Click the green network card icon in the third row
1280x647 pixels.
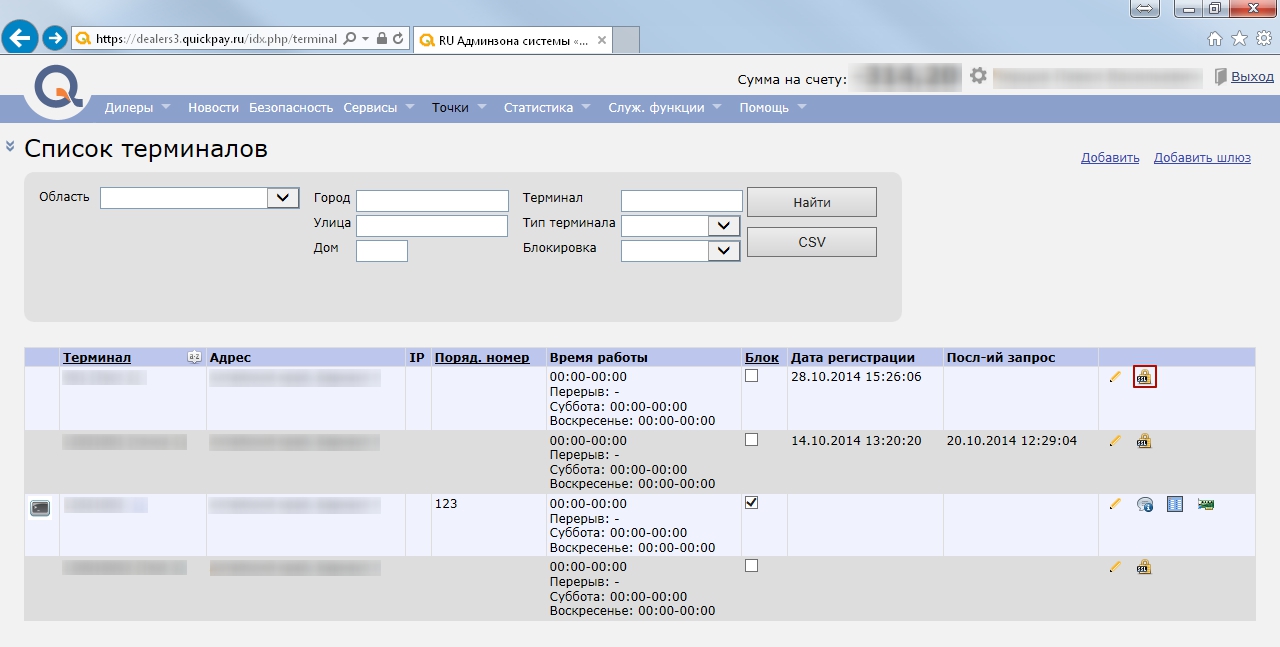click(1206, 504)
